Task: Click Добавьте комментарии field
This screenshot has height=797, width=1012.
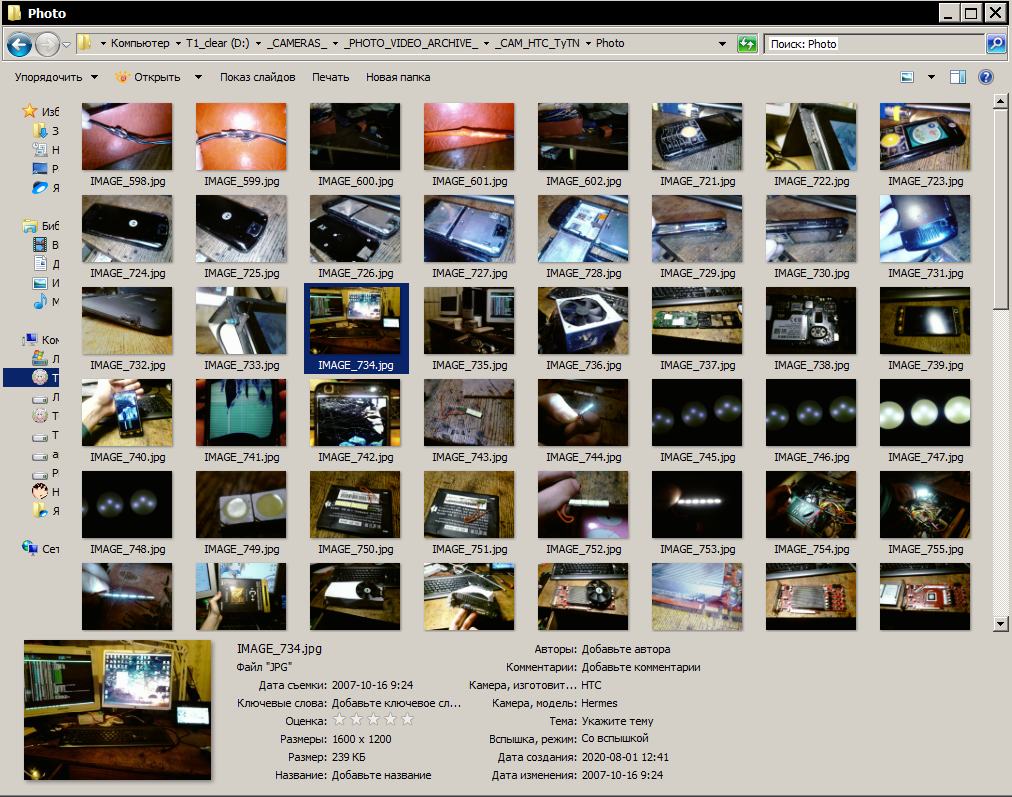Action: coord(641,667)
